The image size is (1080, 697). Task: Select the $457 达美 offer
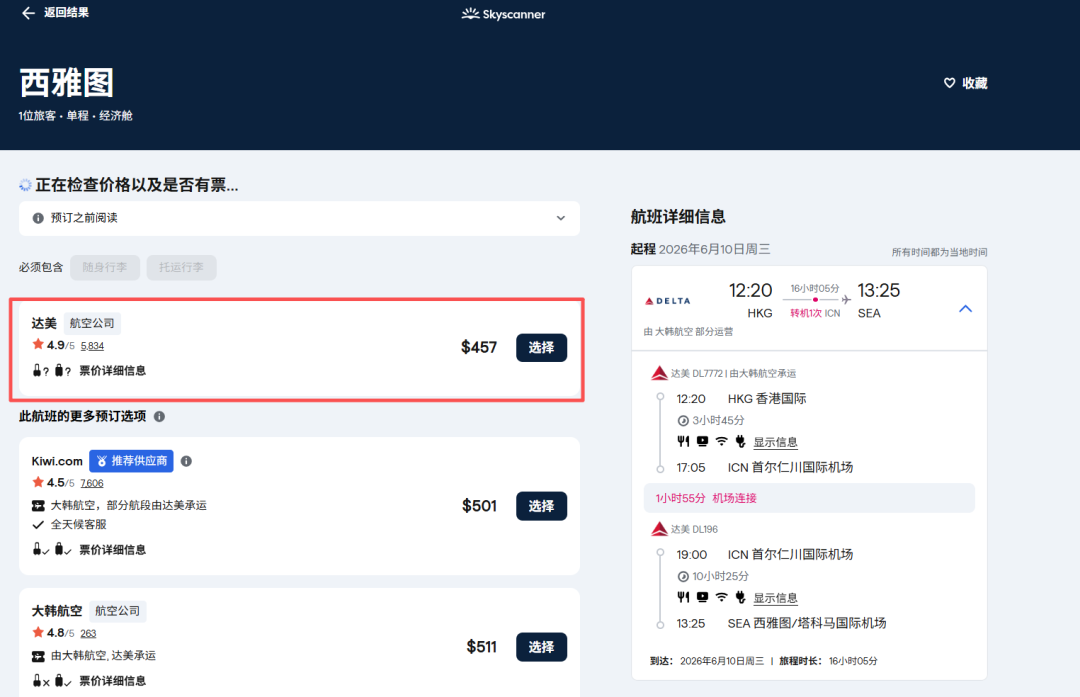[541, 347]
